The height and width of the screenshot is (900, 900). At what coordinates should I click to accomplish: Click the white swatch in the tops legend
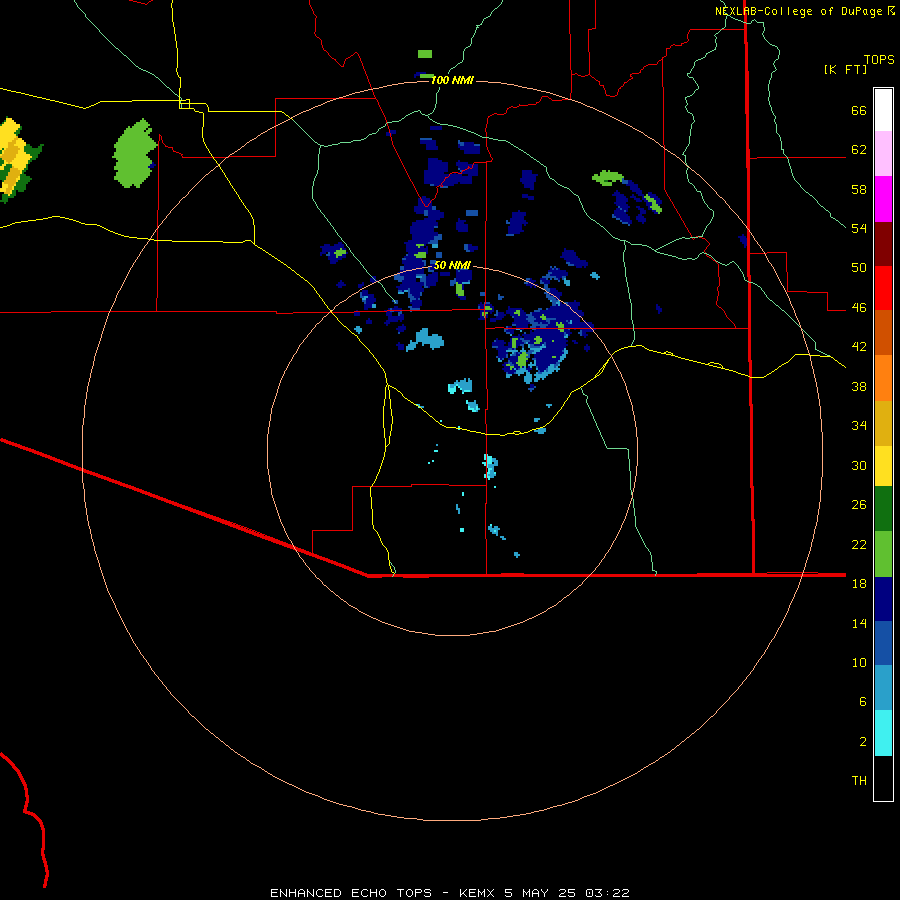click(x=883, y=110)
